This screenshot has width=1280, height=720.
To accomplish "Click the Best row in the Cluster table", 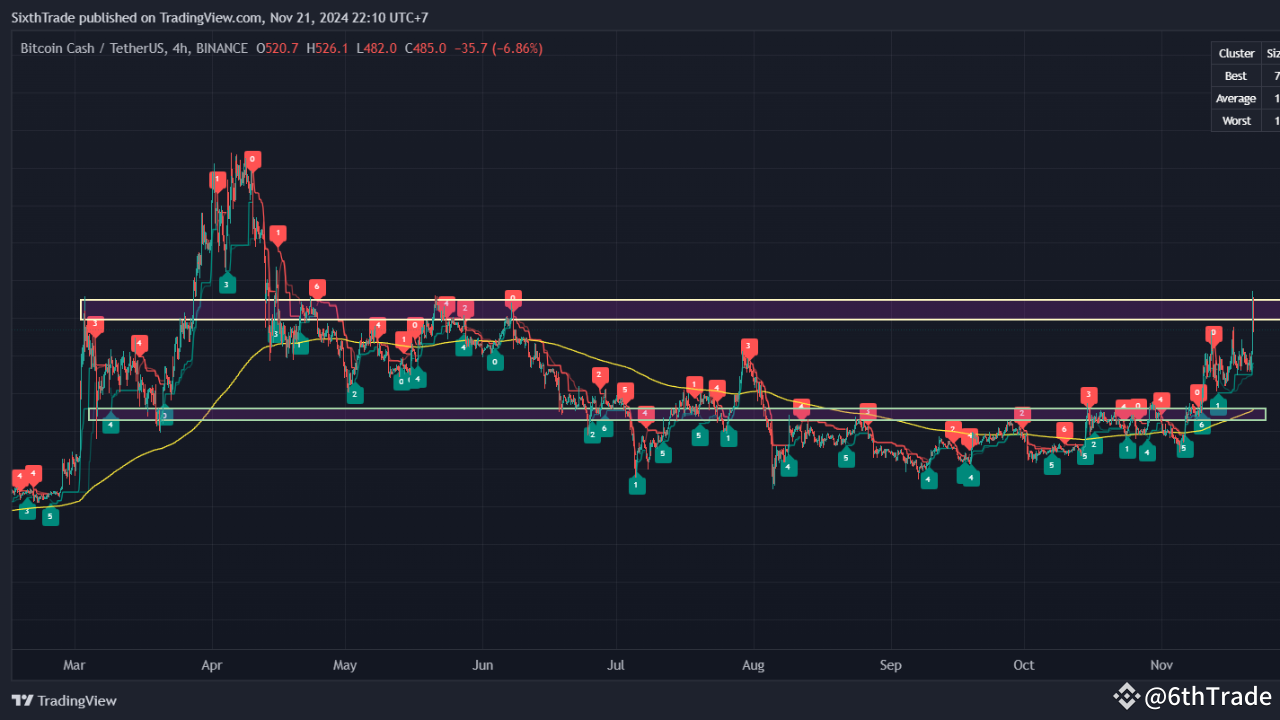I will [x=1236, y=75].
